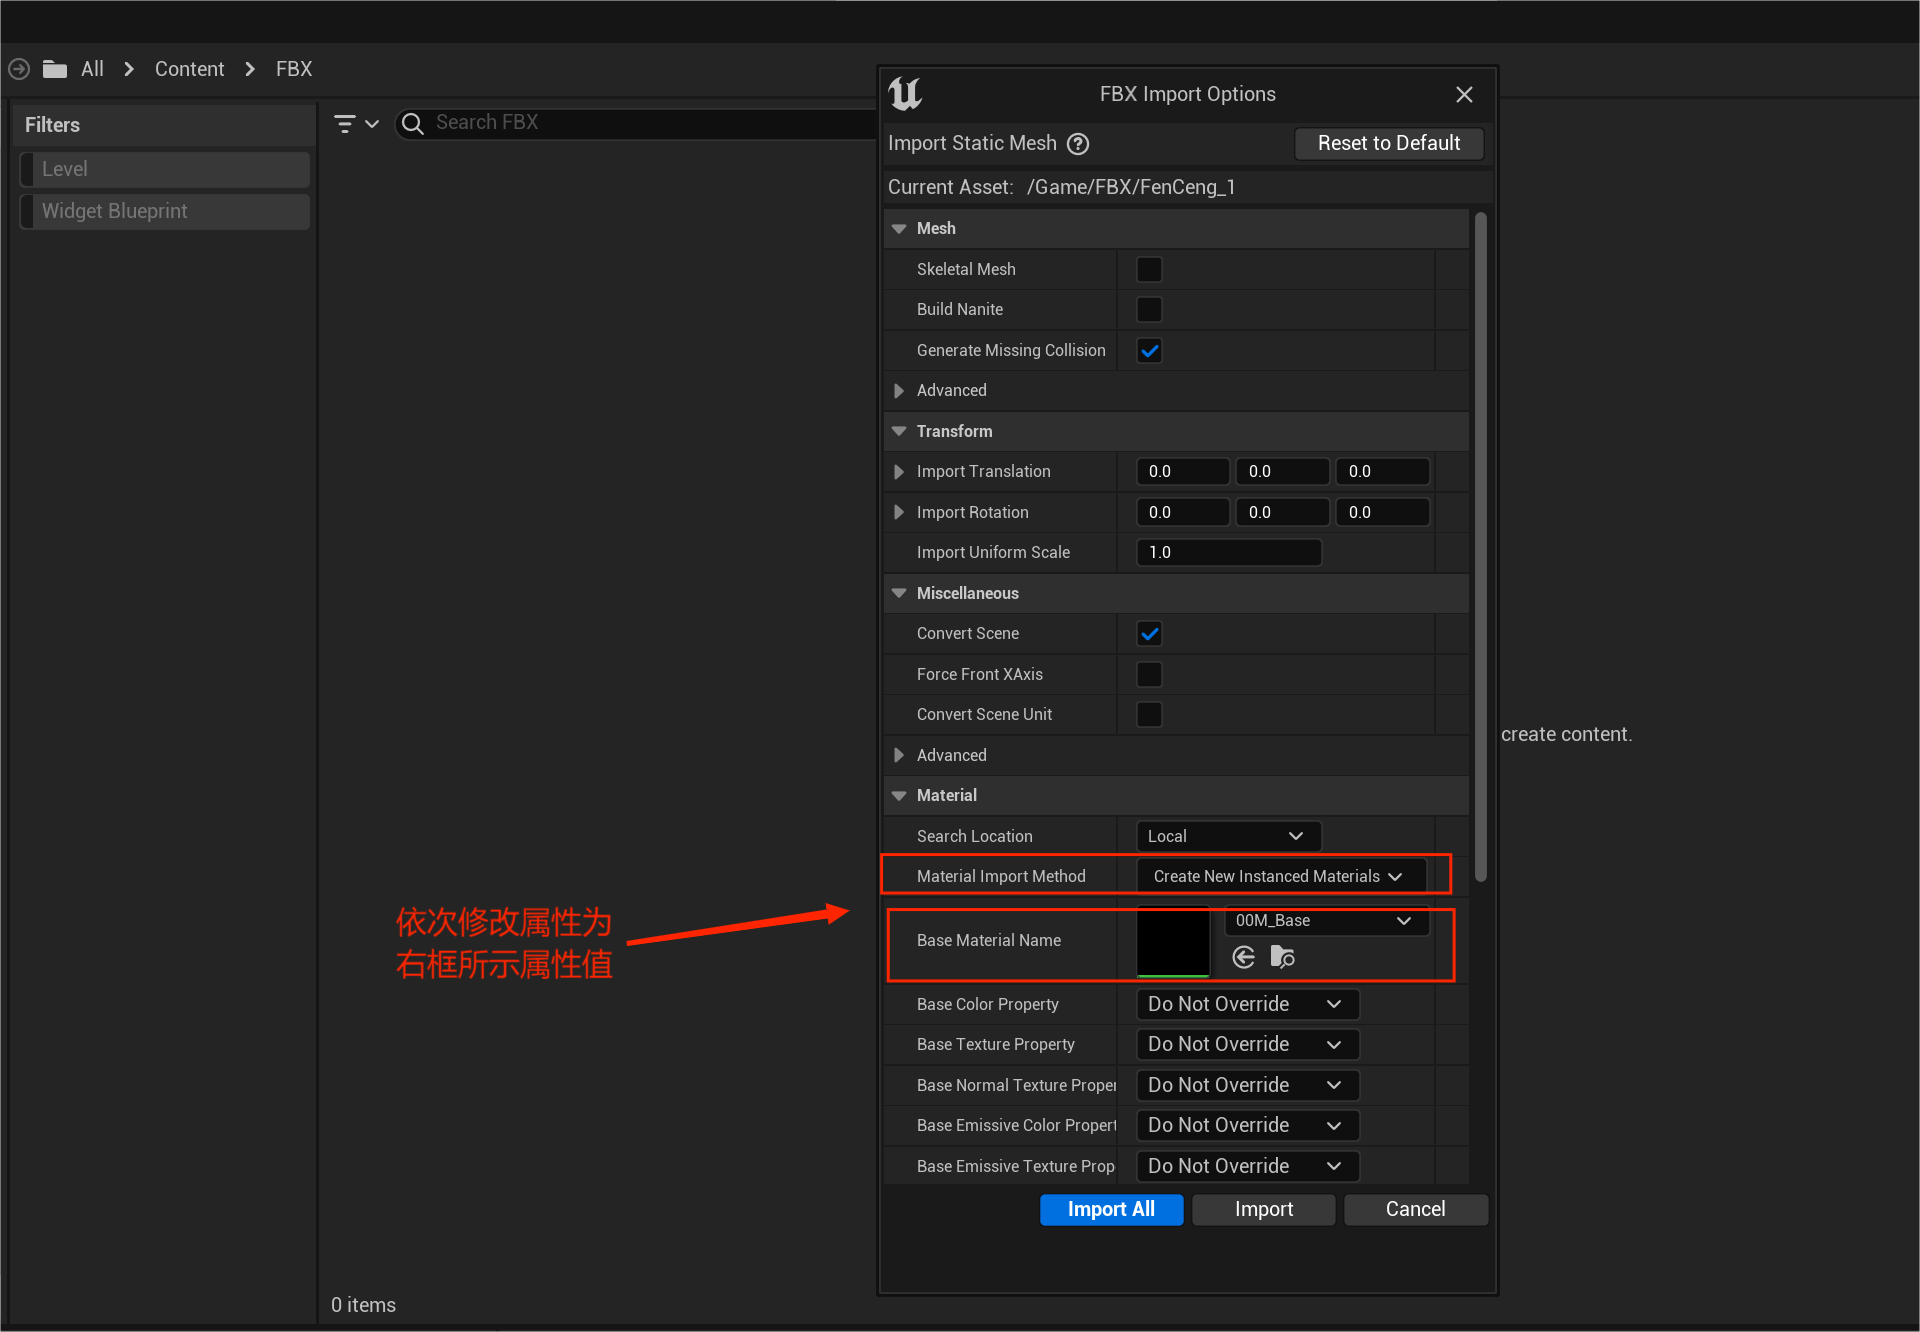Enable Convert Scene Unit checkbox

(1149, 715)
